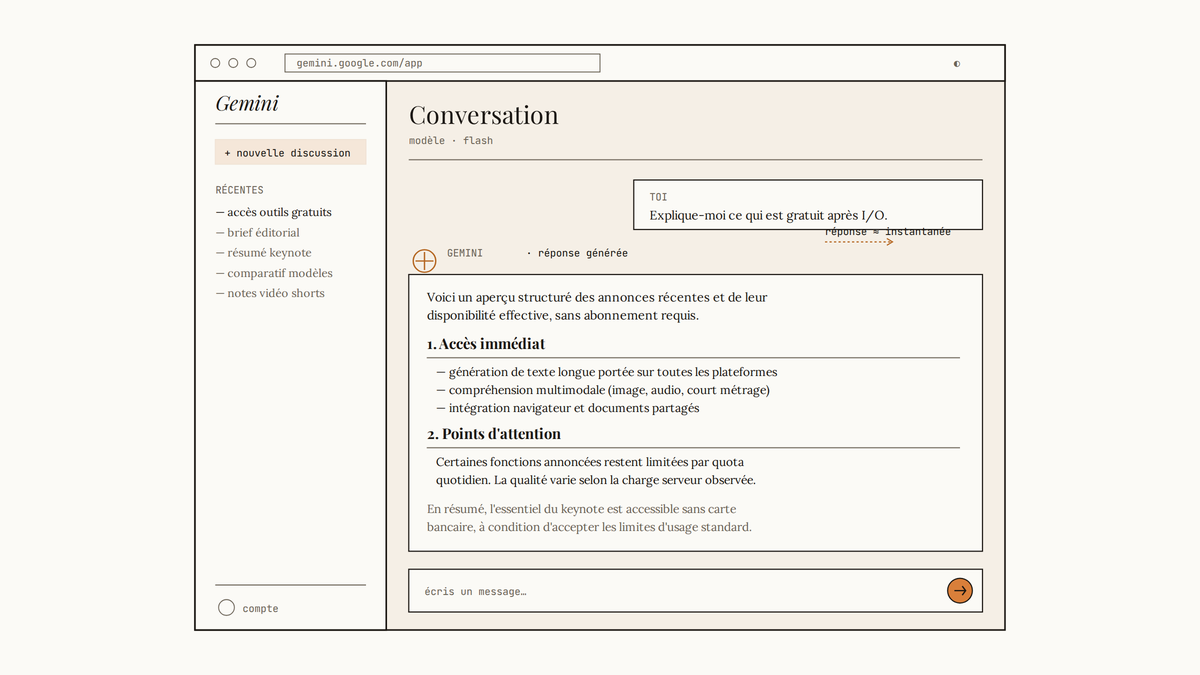The width and height of the screenshot is (1200, 675).
Task: Click the 'Certaines fonctions annoncées' paragraph
Action: [x=596, y=471]
